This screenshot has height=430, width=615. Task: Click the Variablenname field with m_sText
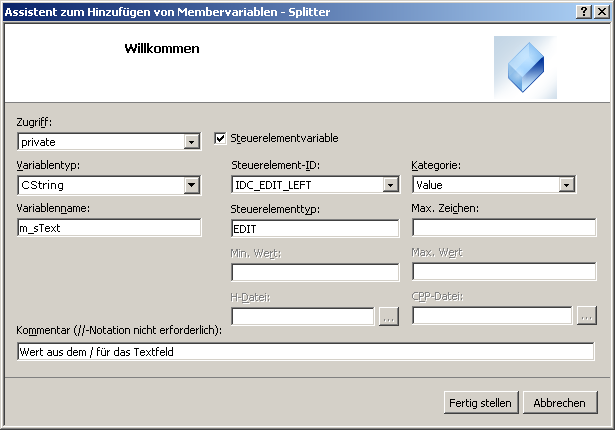coord(109,228)
